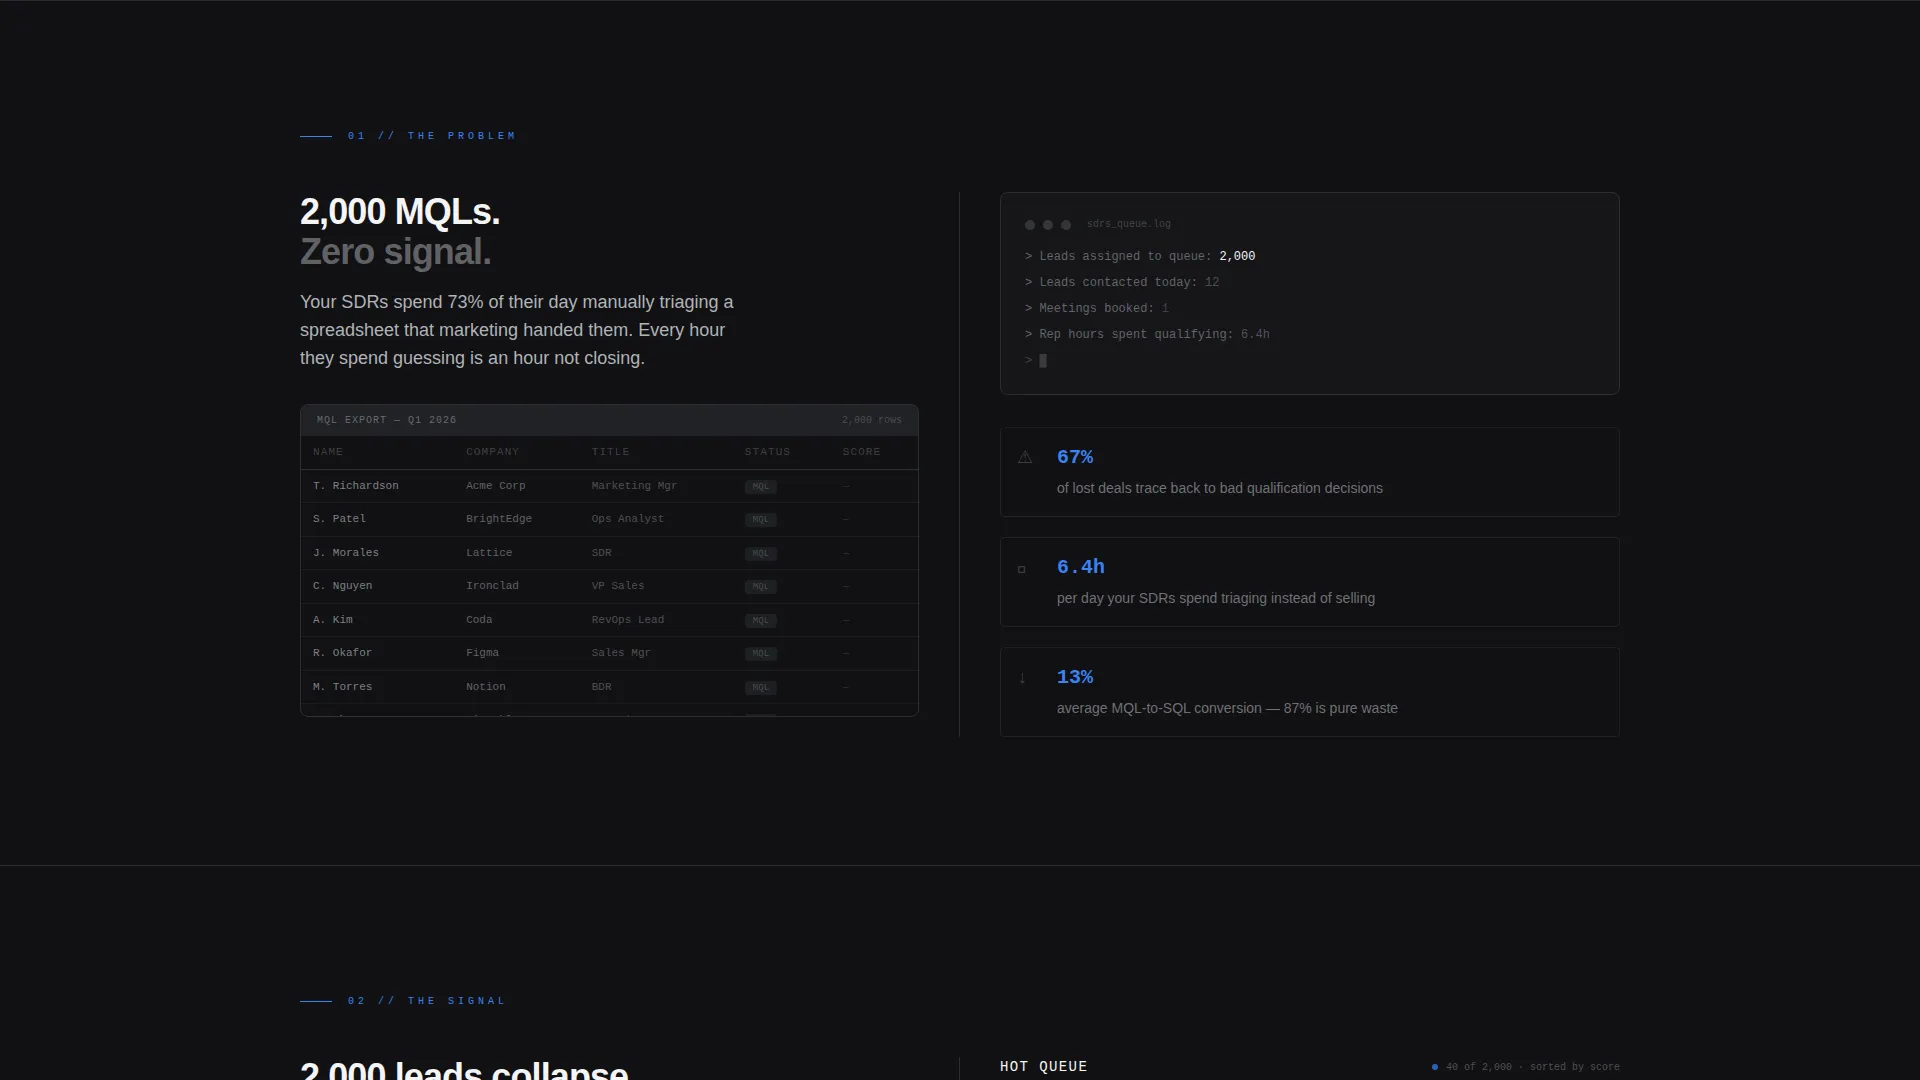Click 'per day your SDRs spend triaging' text
Screen dimensions: 1920x1080
(x=1216, y=599)
